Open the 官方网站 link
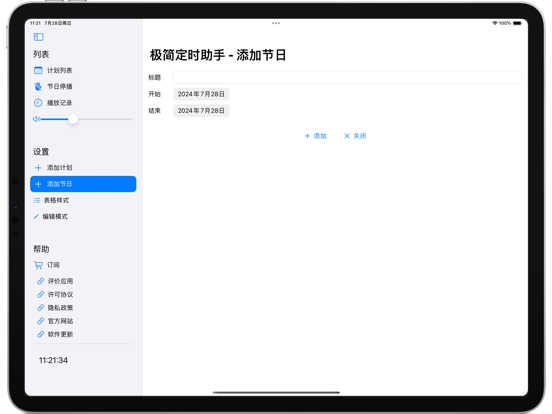 (x=55, y=321)
